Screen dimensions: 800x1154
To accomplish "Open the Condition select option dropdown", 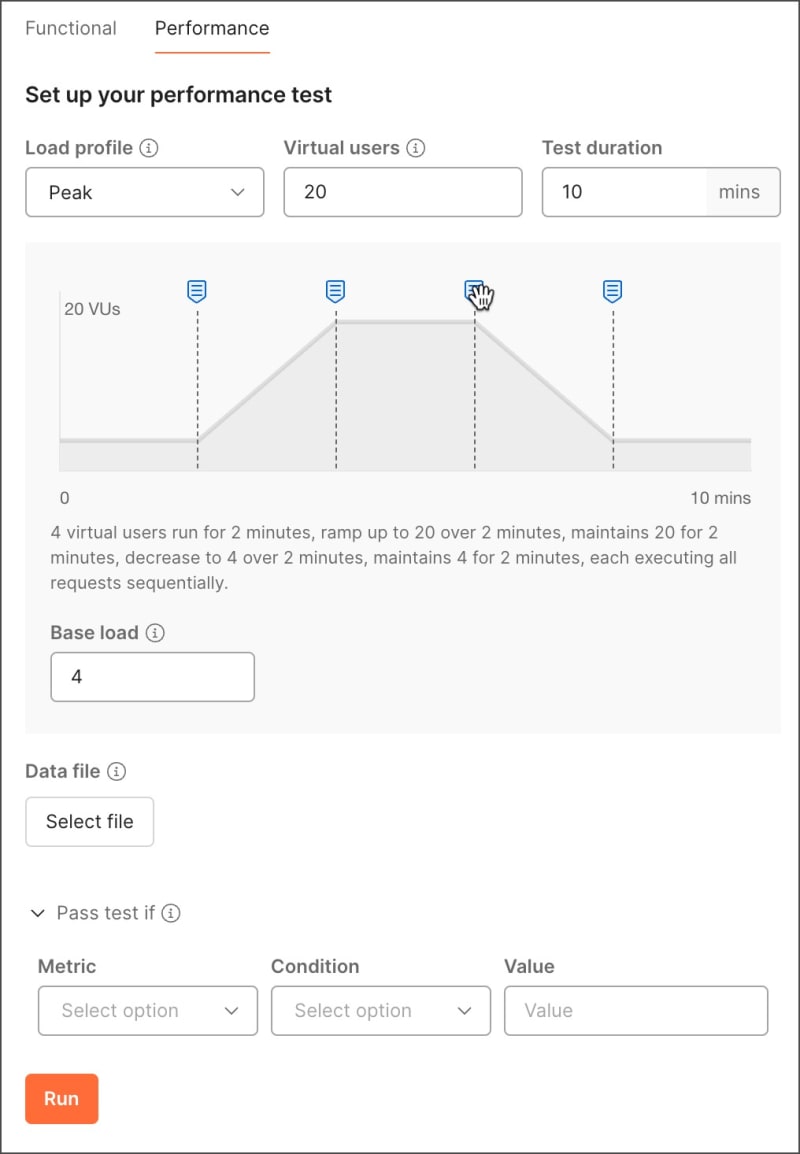I will 381,1011.
